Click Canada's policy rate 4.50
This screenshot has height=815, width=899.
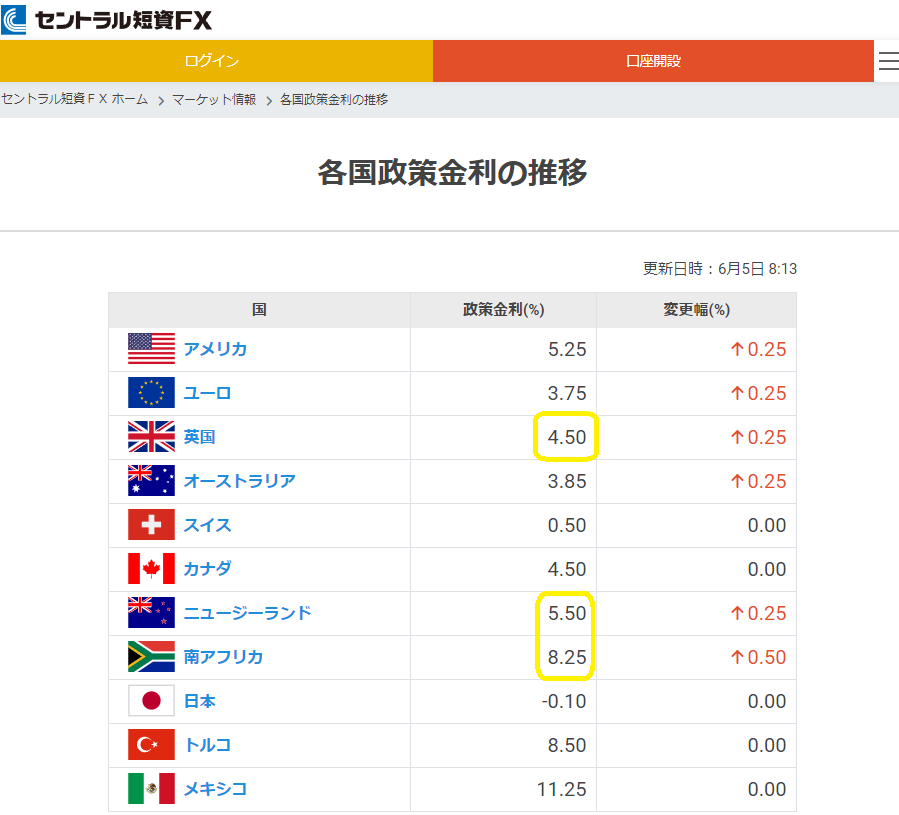point(567,569)
